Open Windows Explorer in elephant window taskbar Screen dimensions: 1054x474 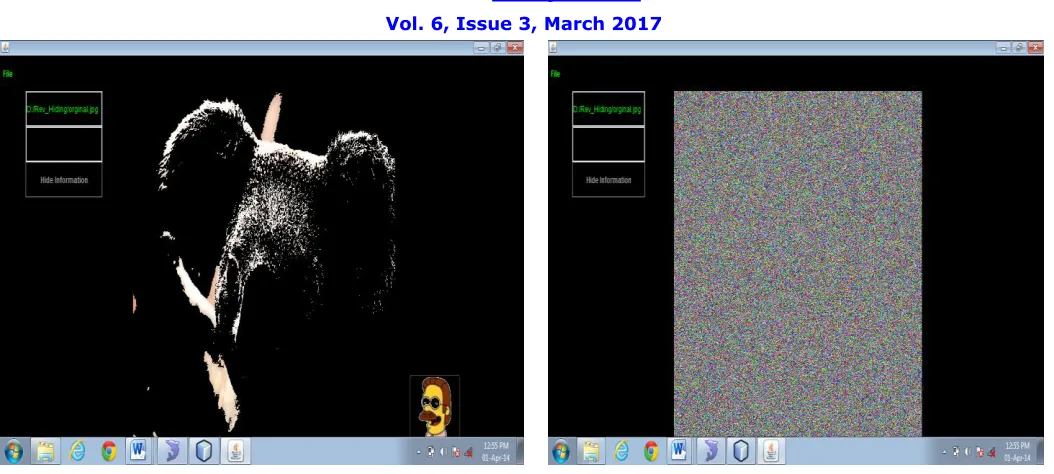[46, 451]
